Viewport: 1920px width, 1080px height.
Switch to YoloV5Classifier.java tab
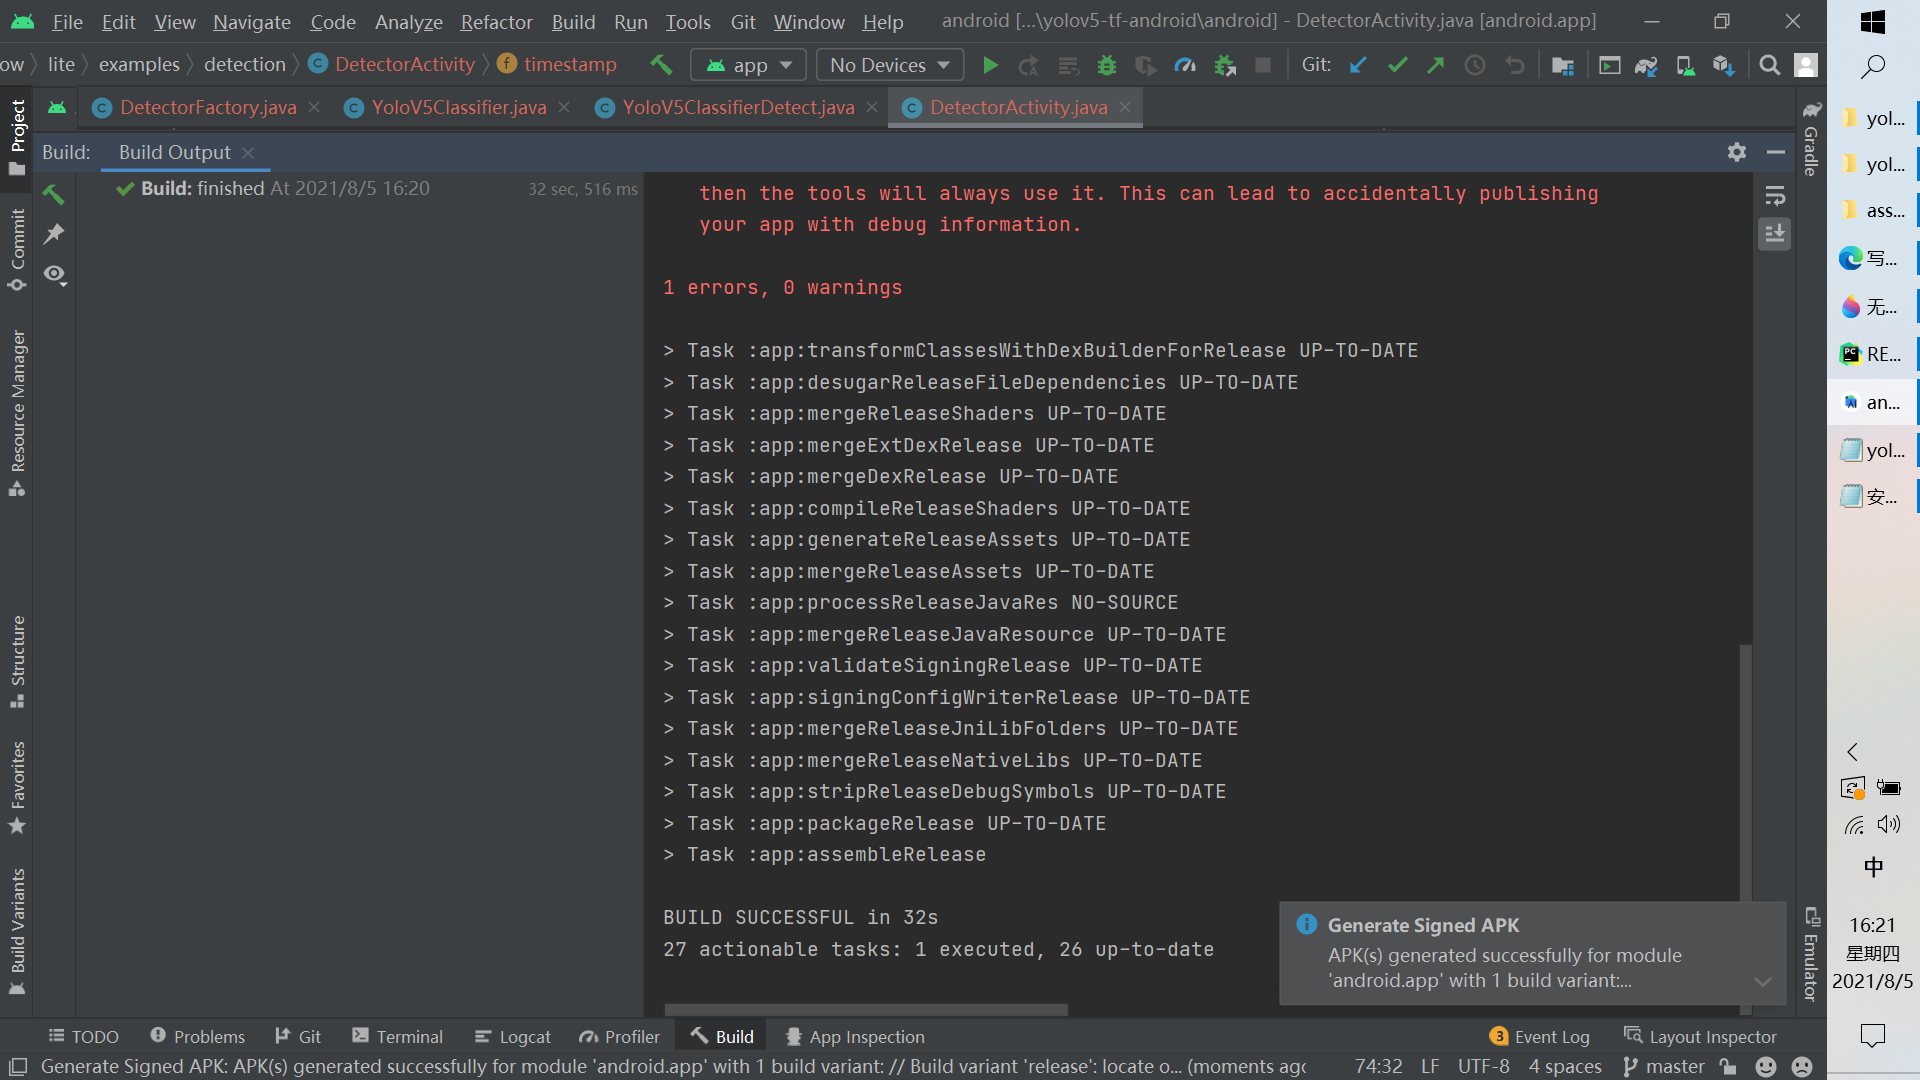458,107
